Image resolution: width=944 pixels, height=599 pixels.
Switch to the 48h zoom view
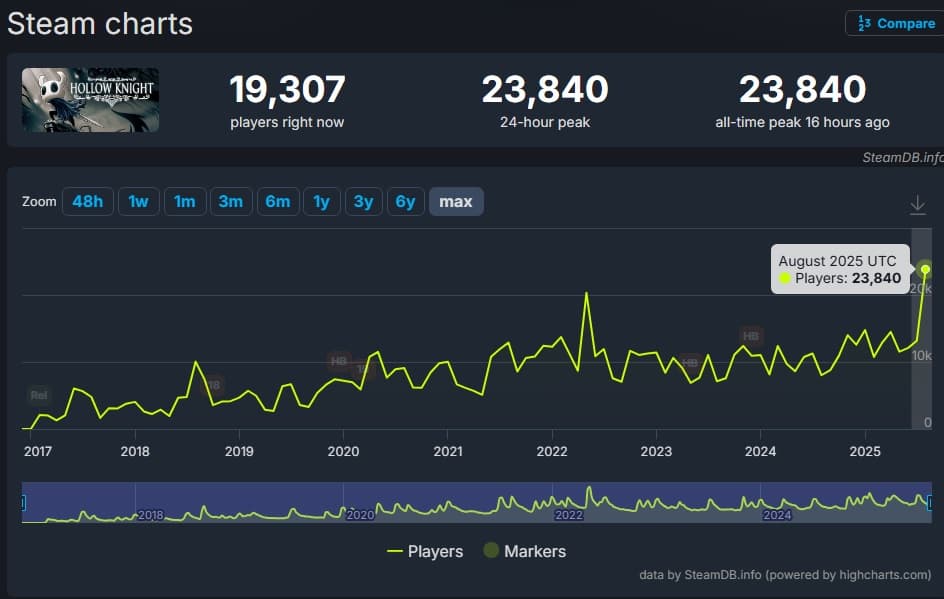point(87,201)
